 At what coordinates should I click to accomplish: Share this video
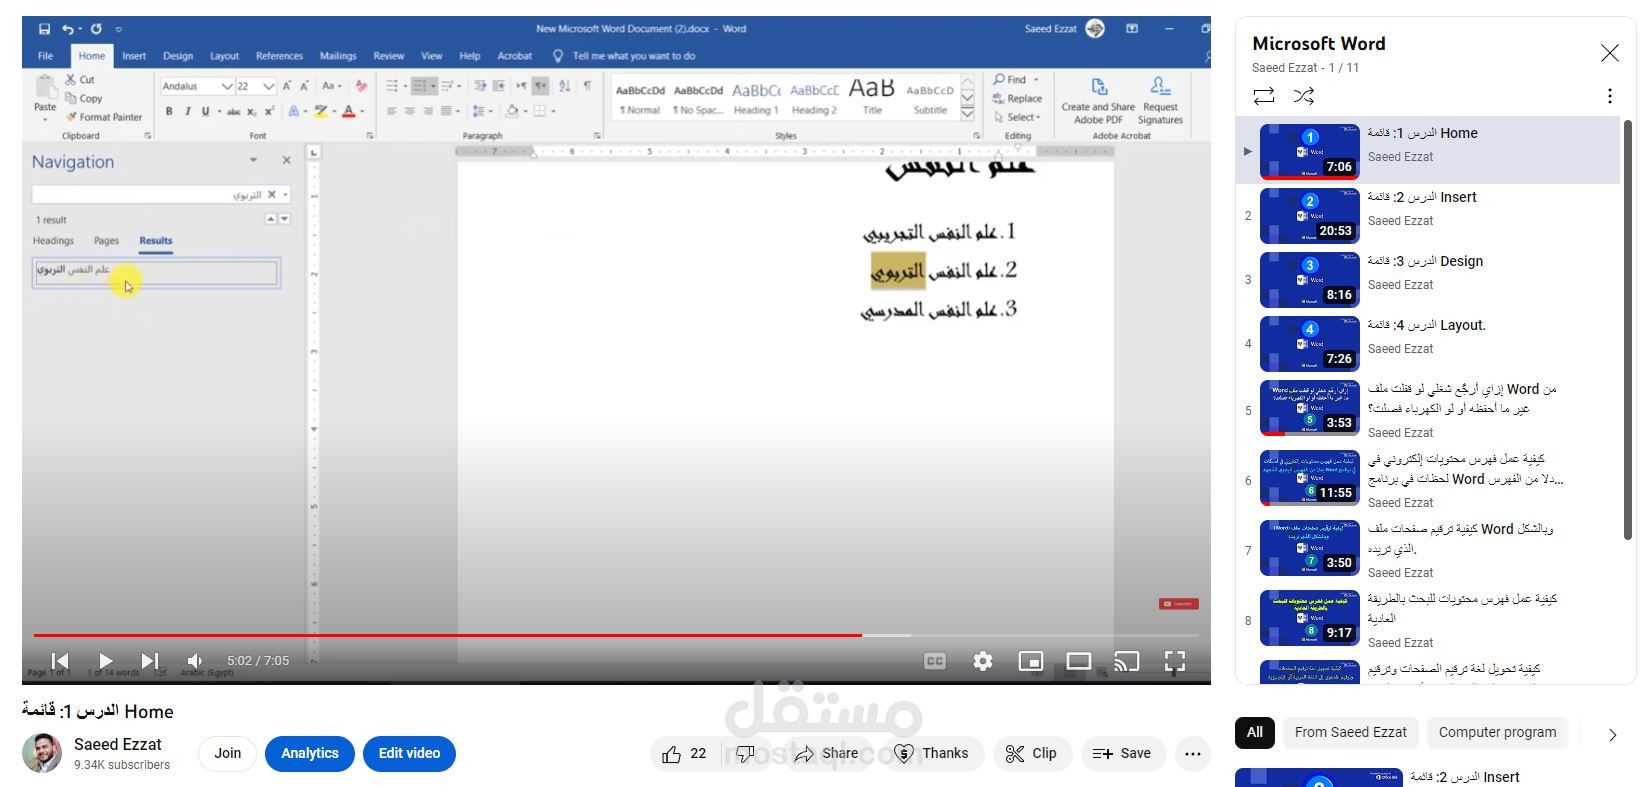pos(826,754)
